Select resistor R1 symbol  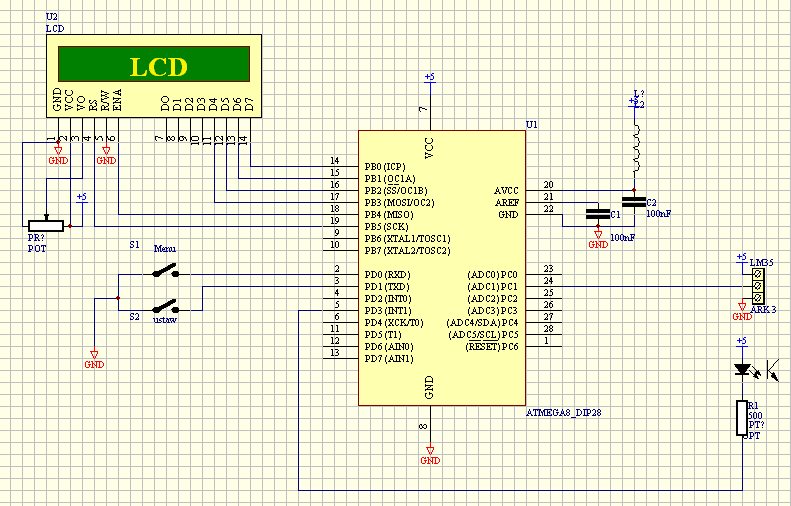point(742,418)
